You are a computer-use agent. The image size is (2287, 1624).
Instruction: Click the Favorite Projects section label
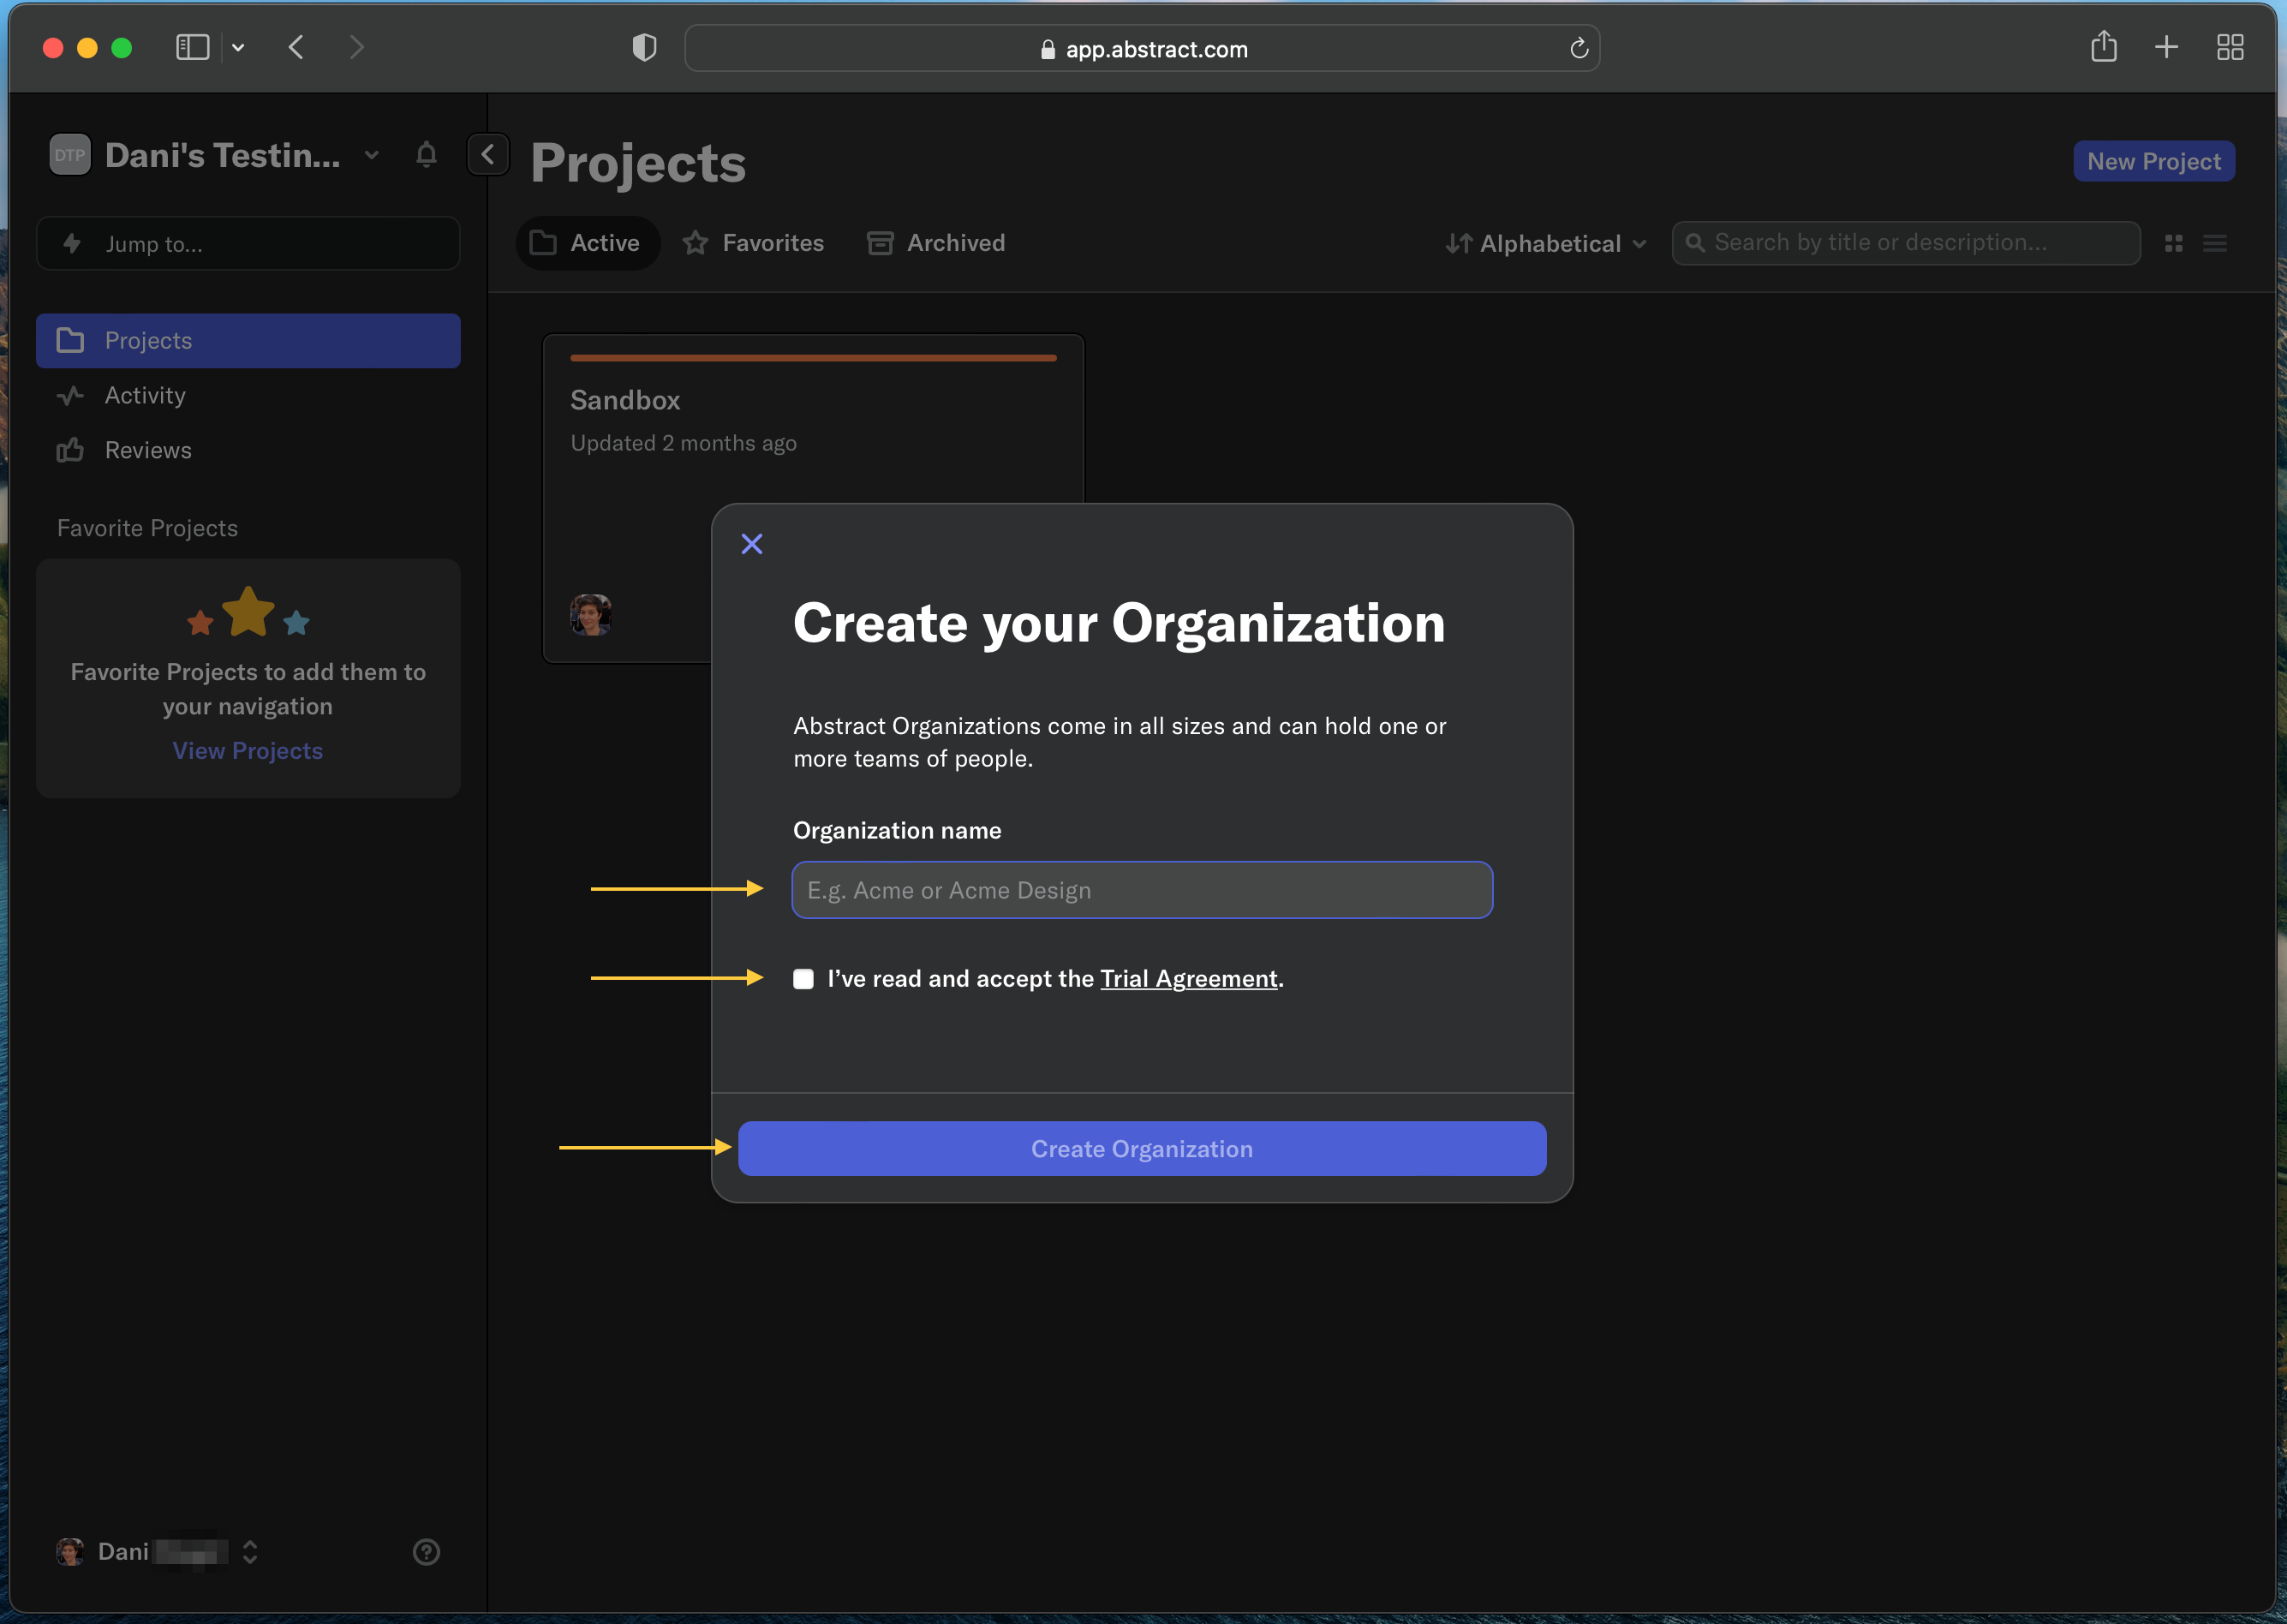pyautogui.click(x=148, y=528)
